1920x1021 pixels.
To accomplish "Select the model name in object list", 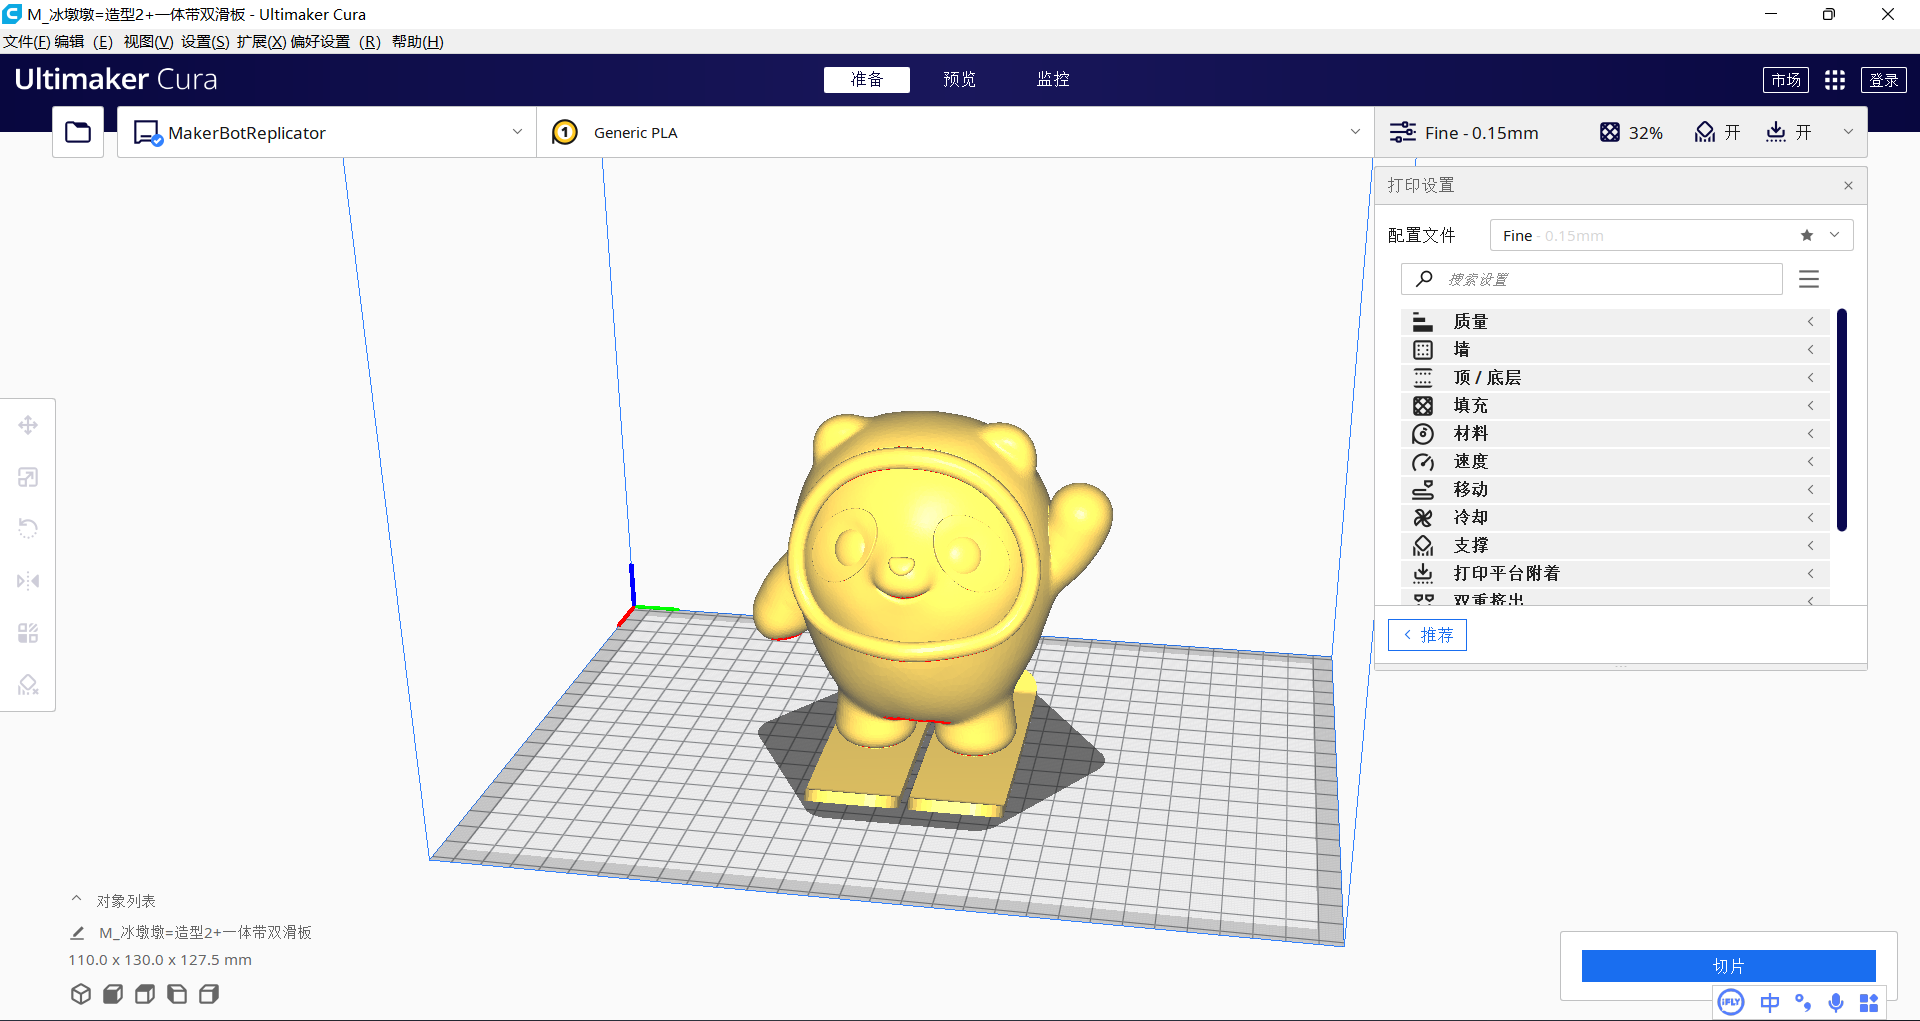I will click(205, 932).
